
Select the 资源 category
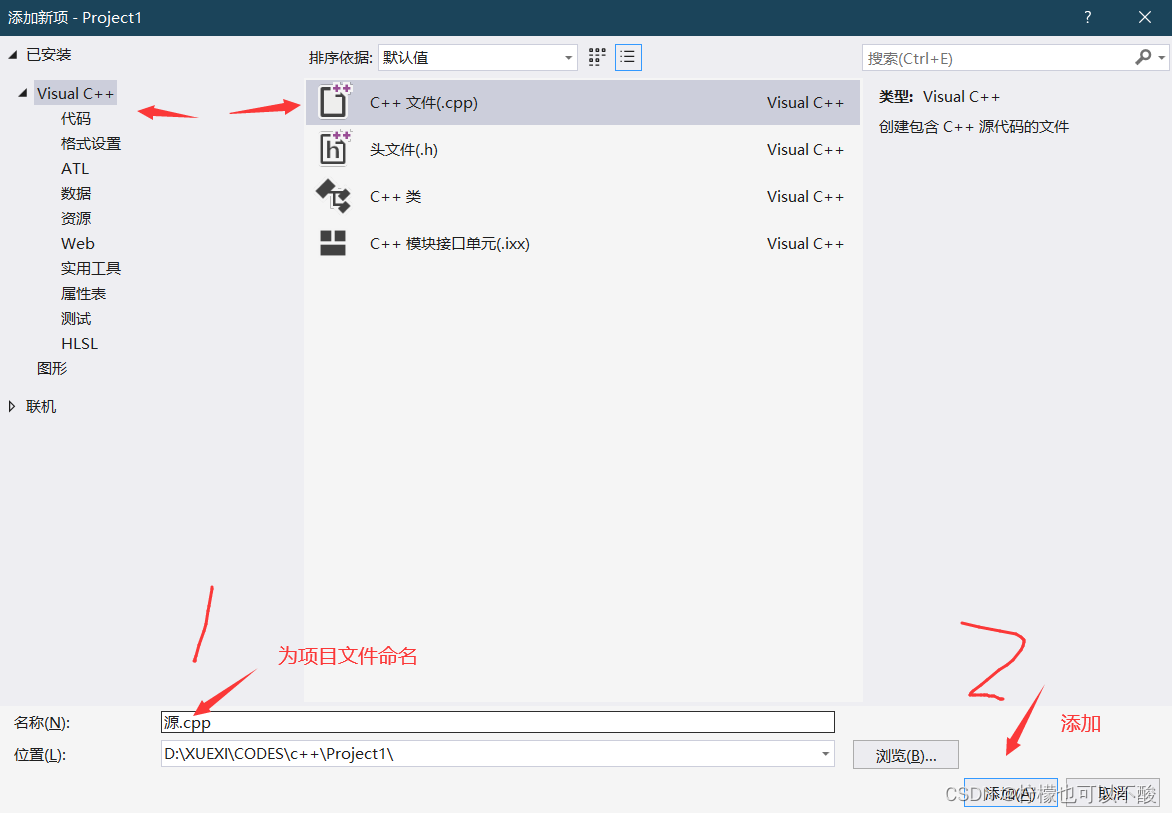point(75,218)
